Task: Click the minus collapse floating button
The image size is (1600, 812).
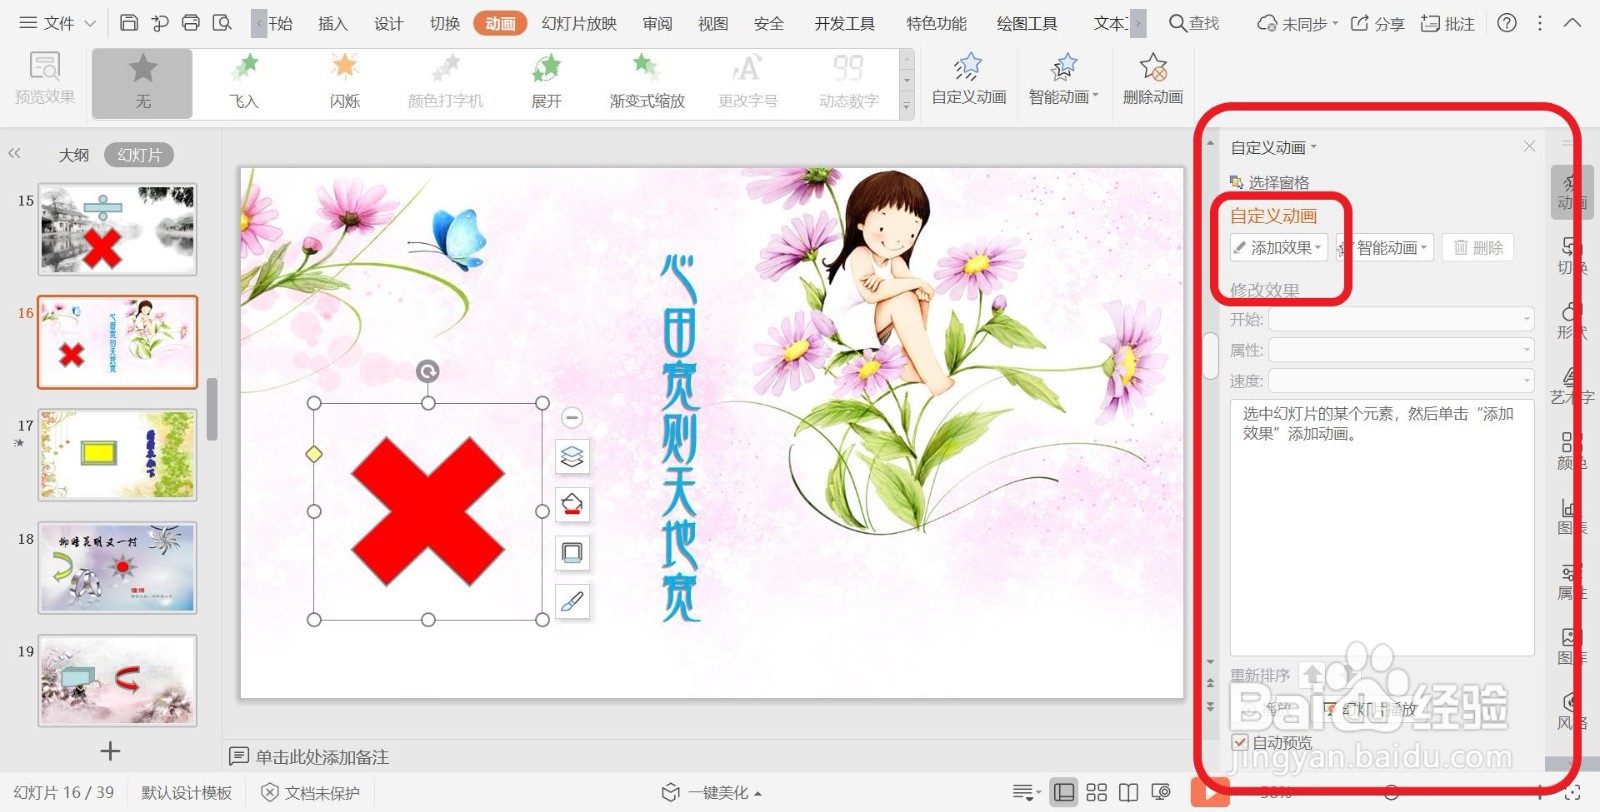Action: tap(572, 417)
